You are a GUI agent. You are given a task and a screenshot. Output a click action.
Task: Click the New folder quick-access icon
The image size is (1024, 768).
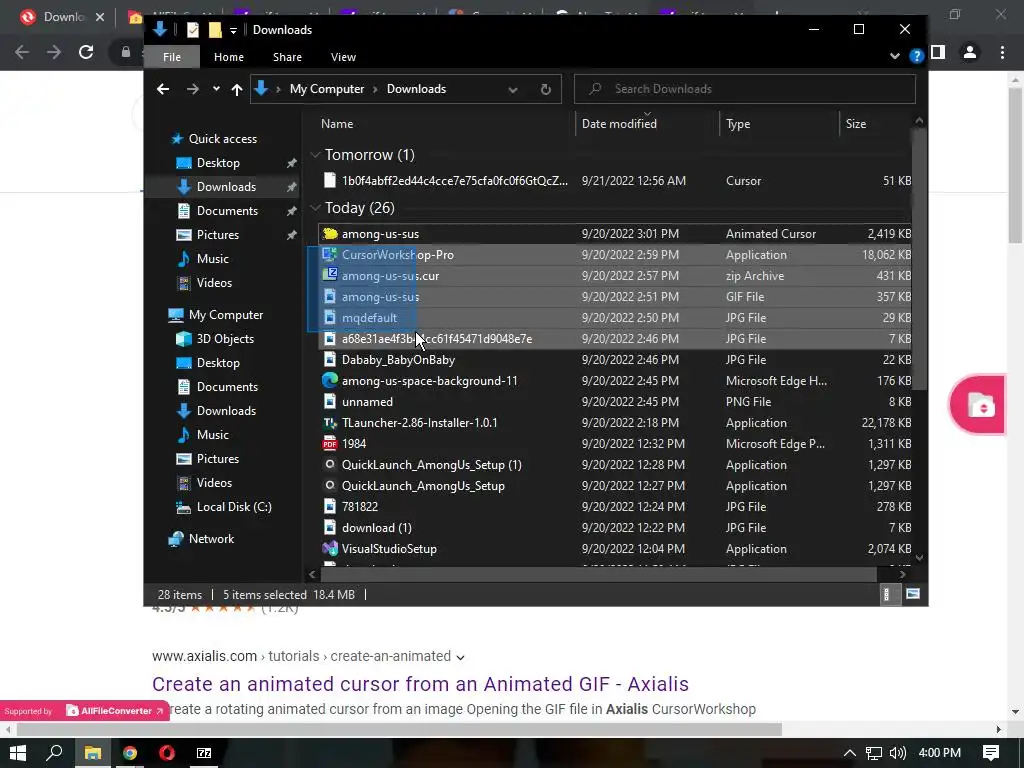[x=215, y=30]
